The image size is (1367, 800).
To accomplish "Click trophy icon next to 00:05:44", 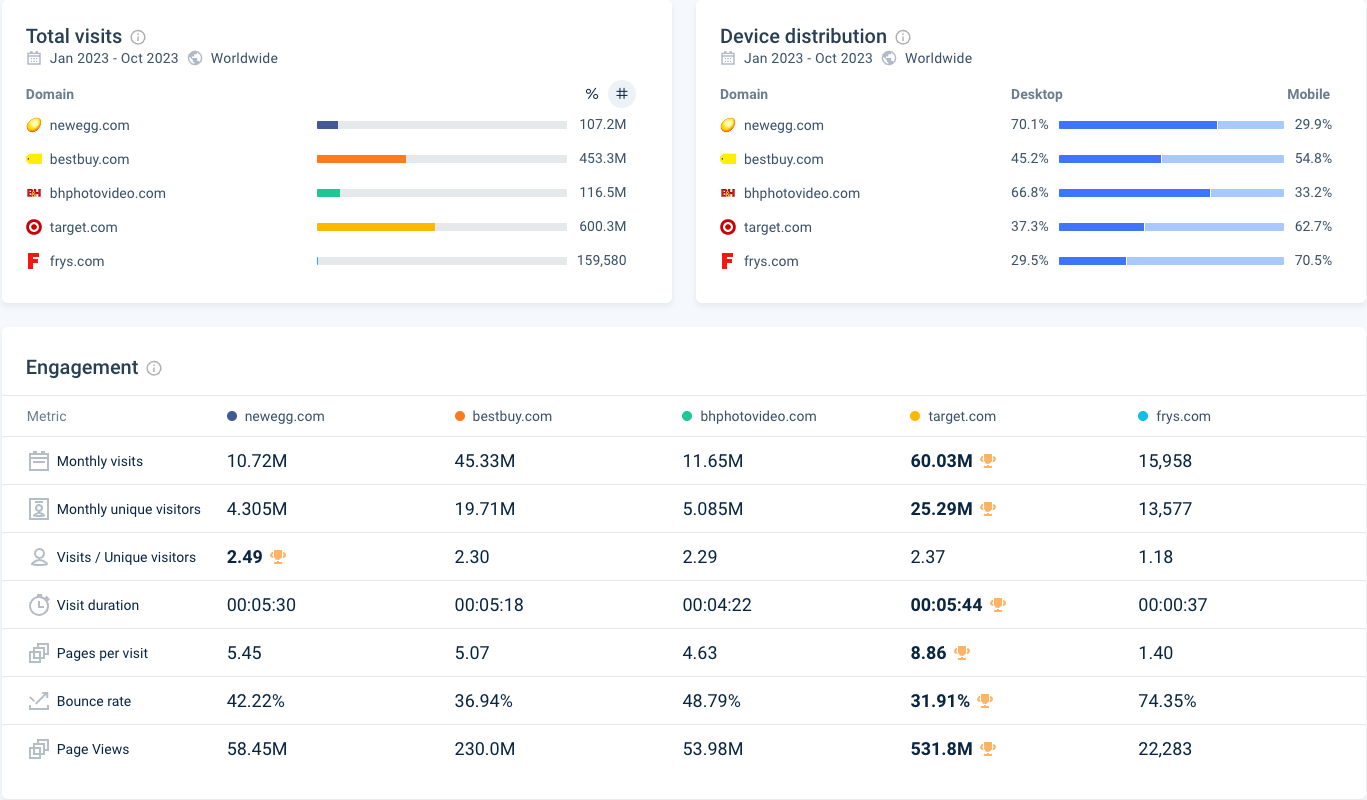I will (998, 605).
